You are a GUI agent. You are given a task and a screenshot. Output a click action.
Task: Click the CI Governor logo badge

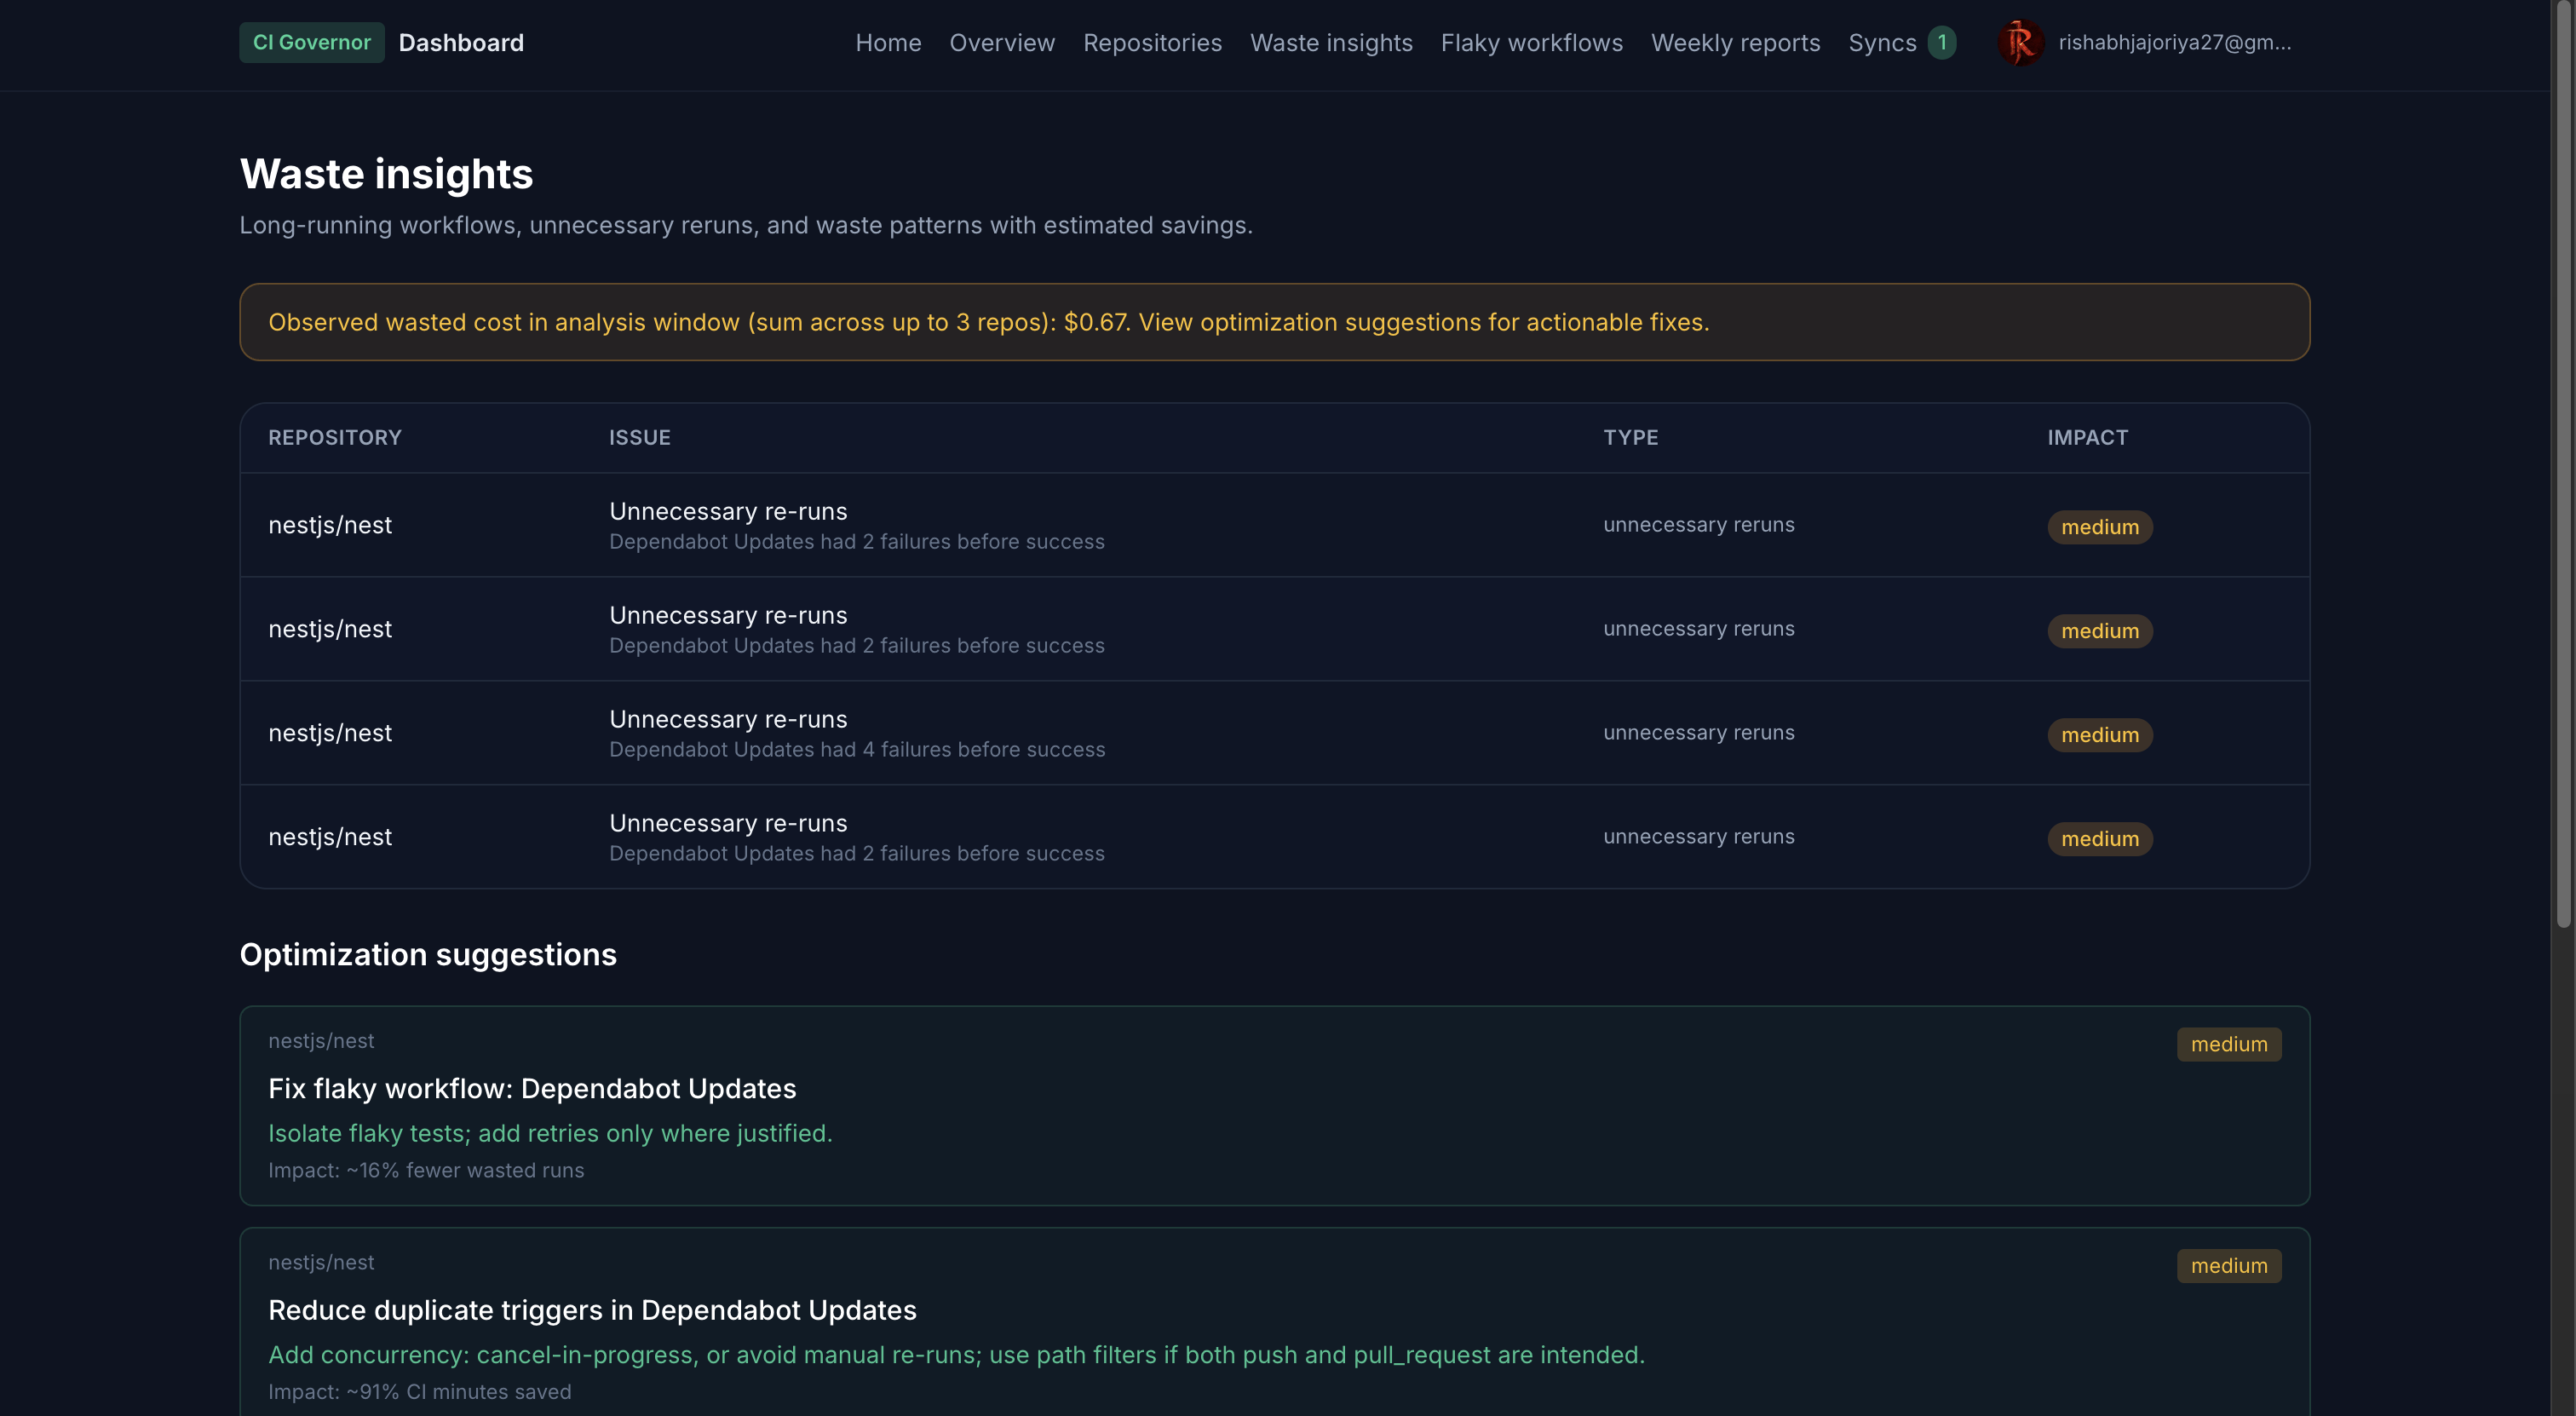(x=311, y=42)
